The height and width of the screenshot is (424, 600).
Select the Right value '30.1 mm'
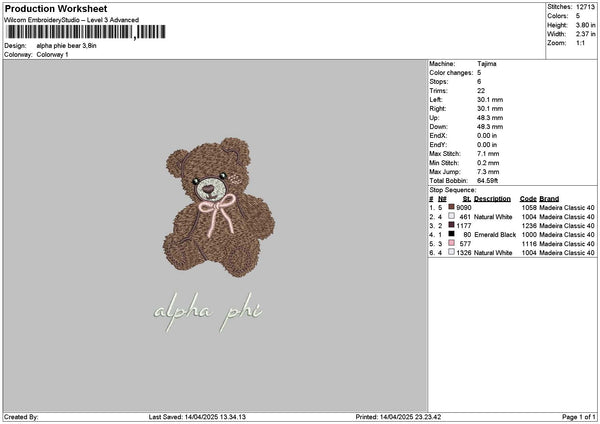pos(490,109)
